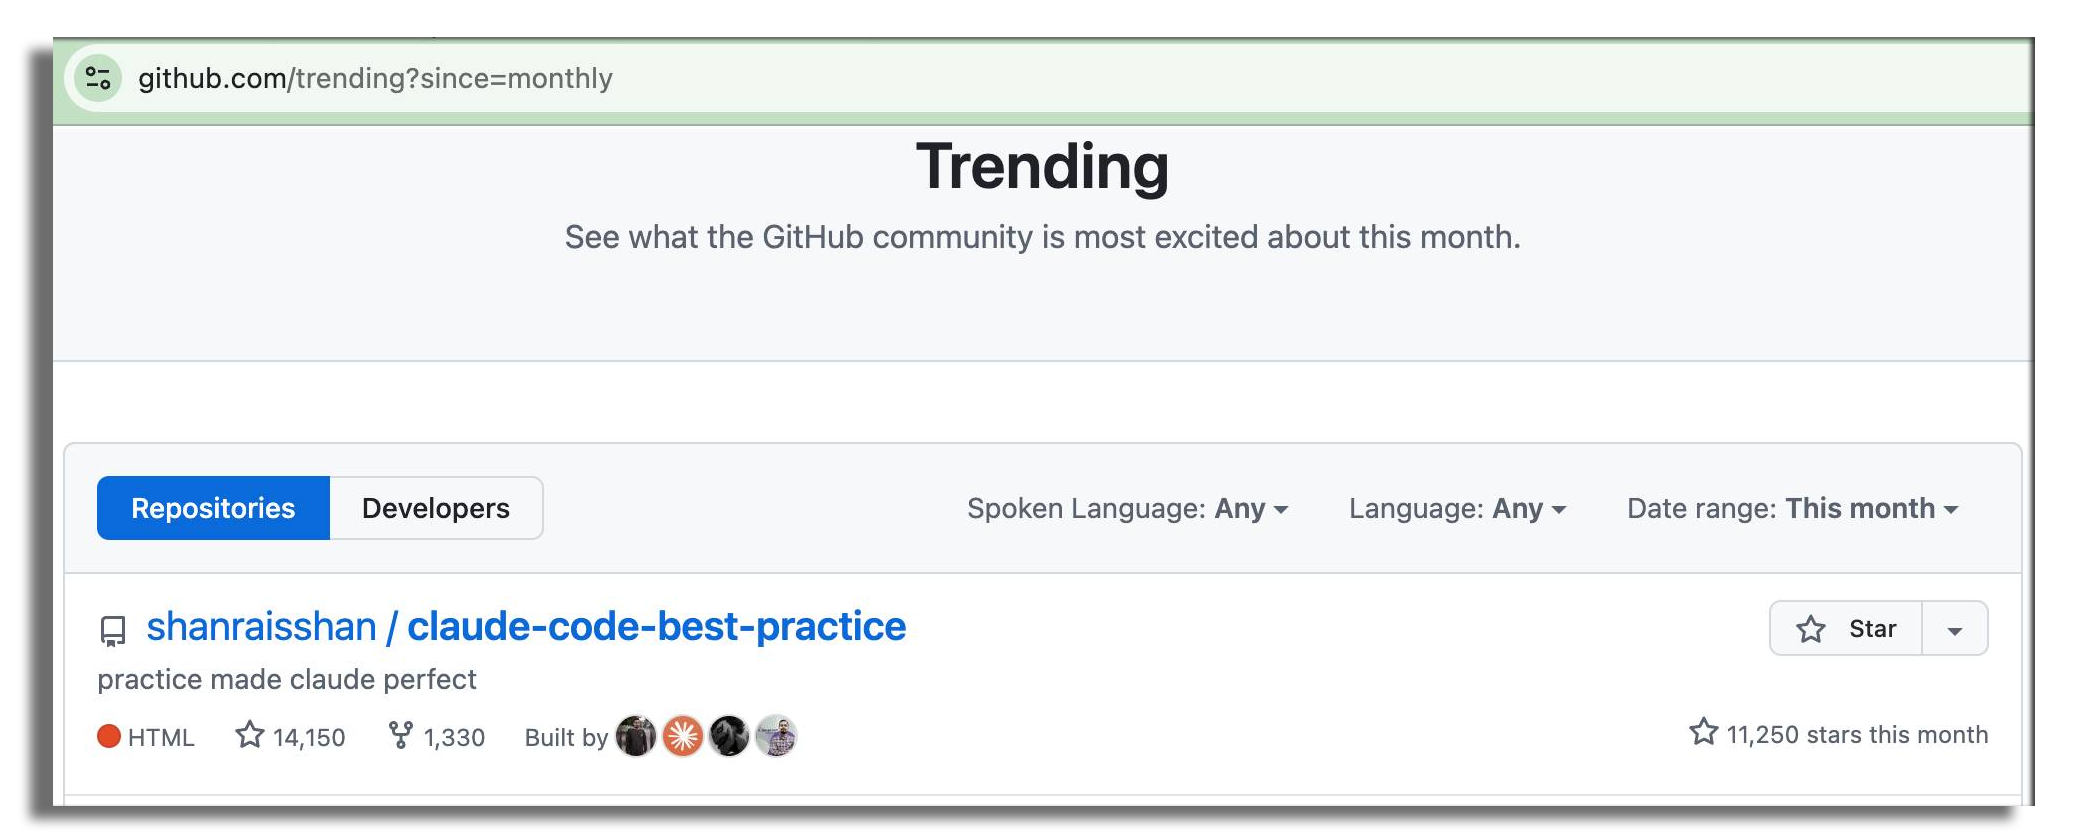The image size is (2083, 840).
Task: Click the star icon showing 14,150
Action: click(249, 736)
